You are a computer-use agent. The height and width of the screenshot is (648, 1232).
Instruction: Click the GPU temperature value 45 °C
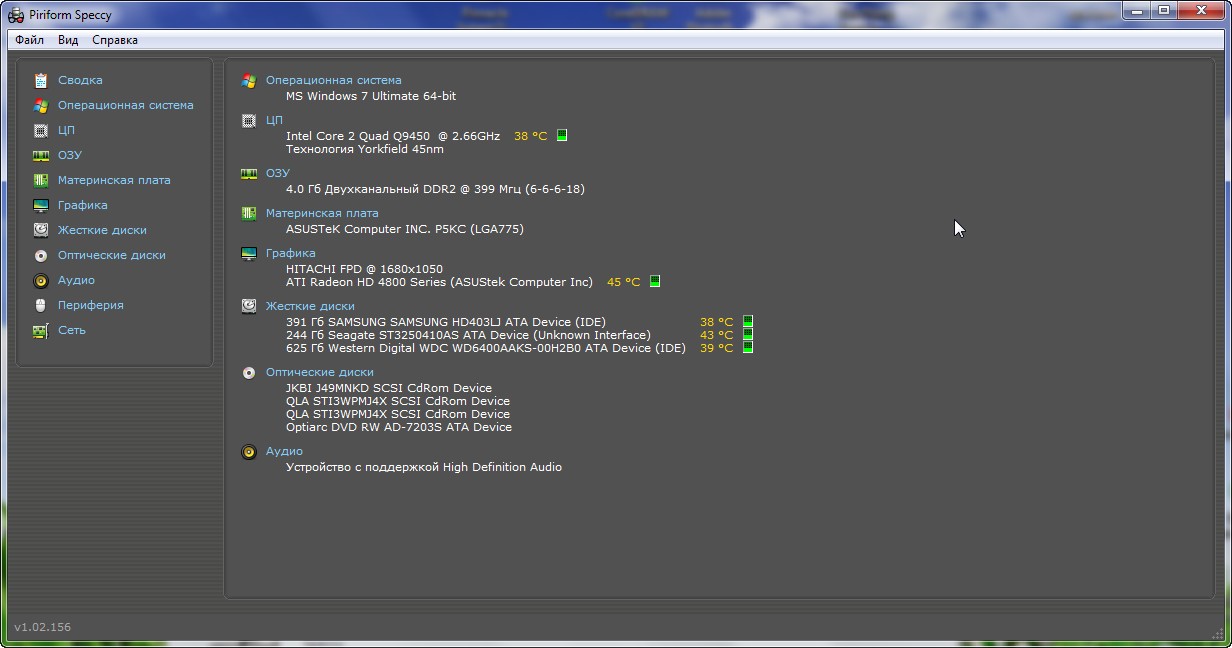tap(624, 282)
